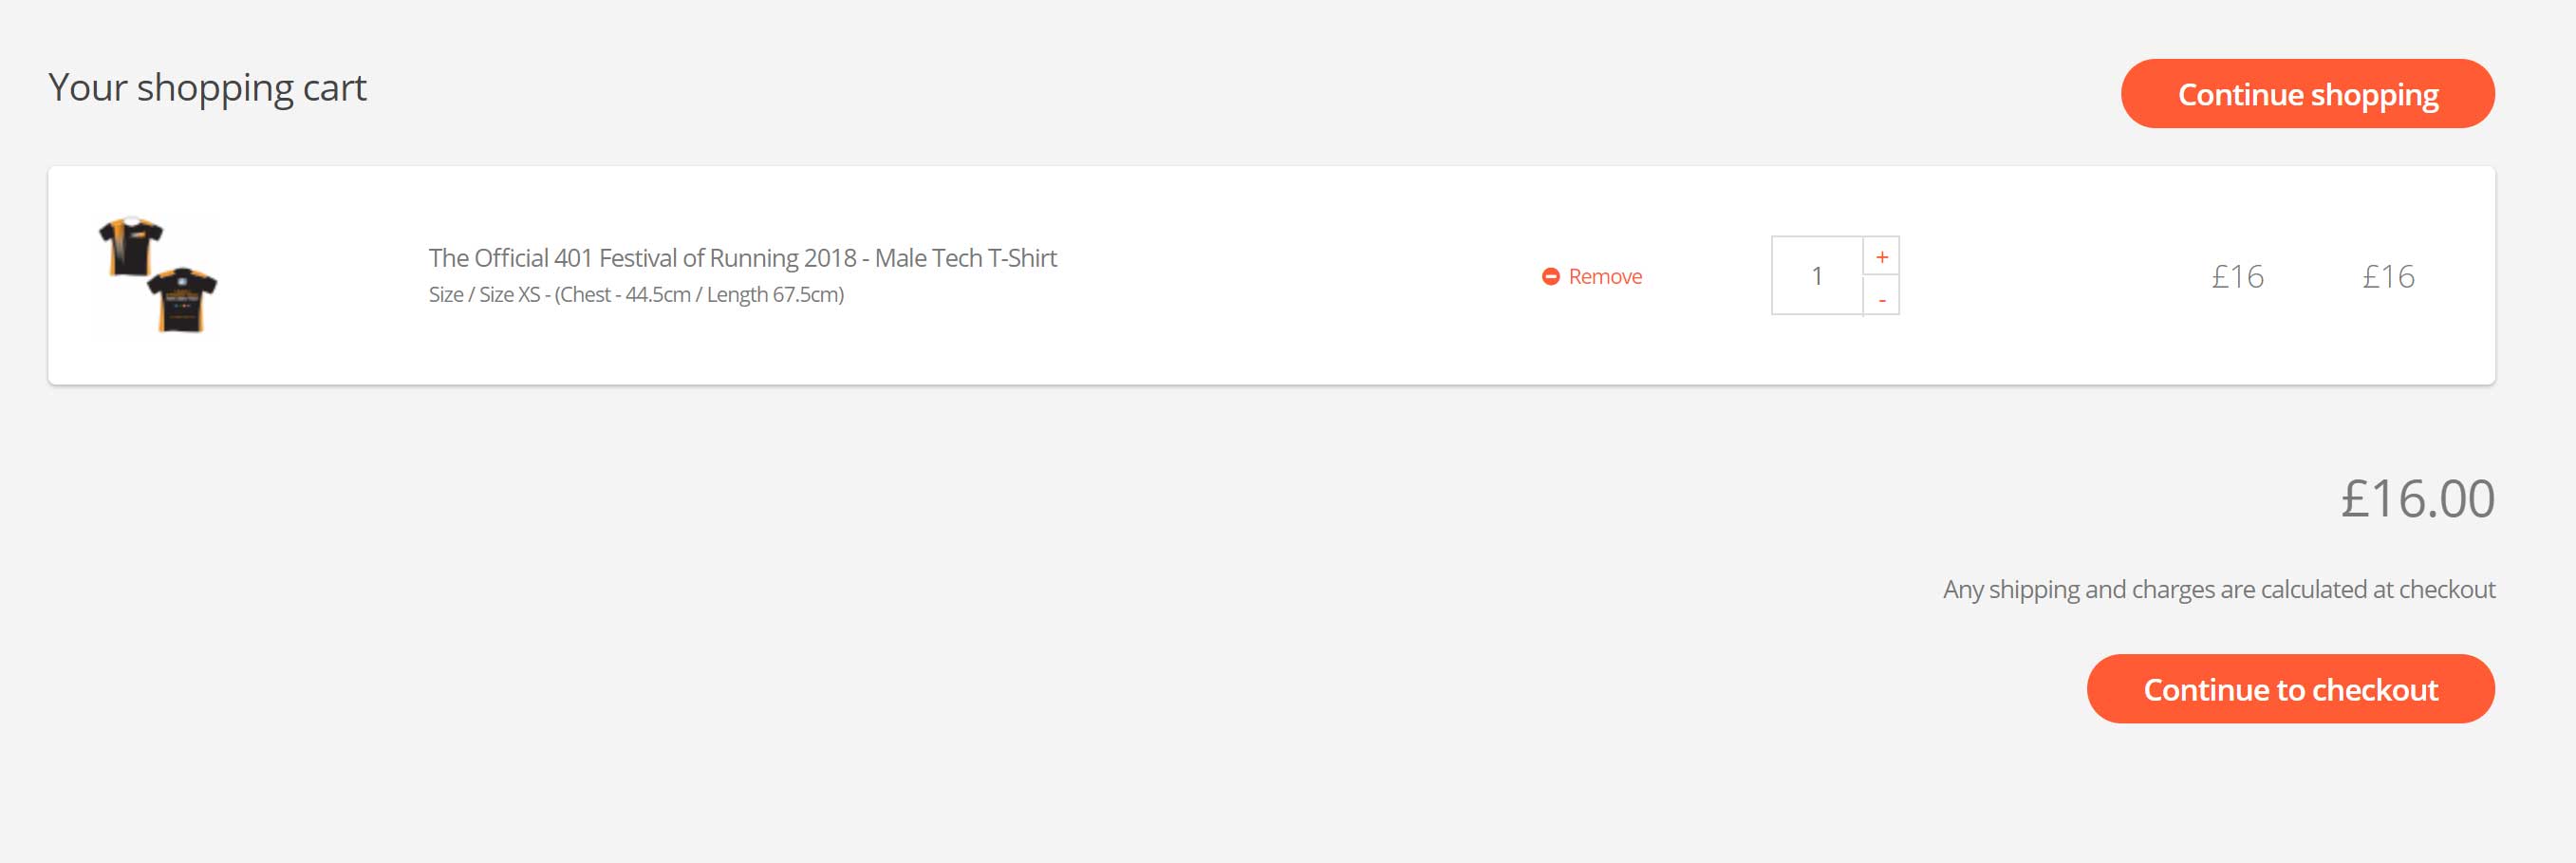The height and width of the screenshot is (863, 2576).
Task: Click the unit price £16 left of line total
Action: point(2237,276)
